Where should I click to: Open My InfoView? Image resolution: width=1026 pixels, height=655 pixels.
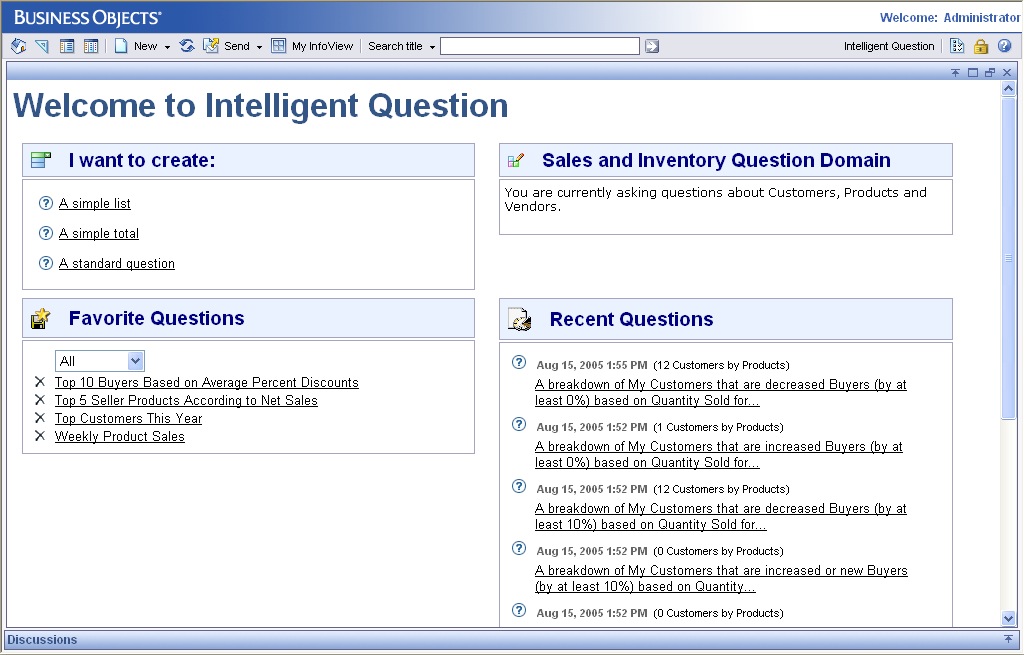coord(323,46)
